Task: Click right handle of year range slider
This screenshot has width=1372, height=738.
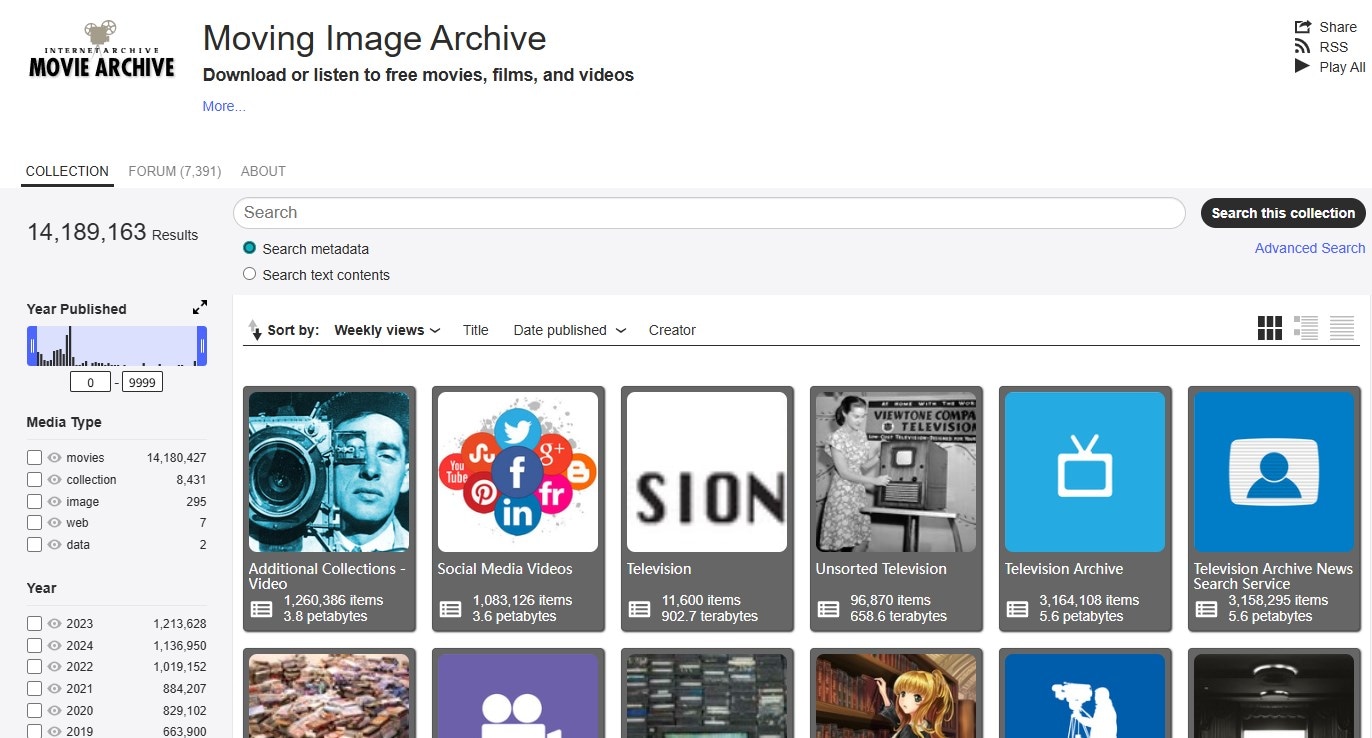Action: [202, 346]
